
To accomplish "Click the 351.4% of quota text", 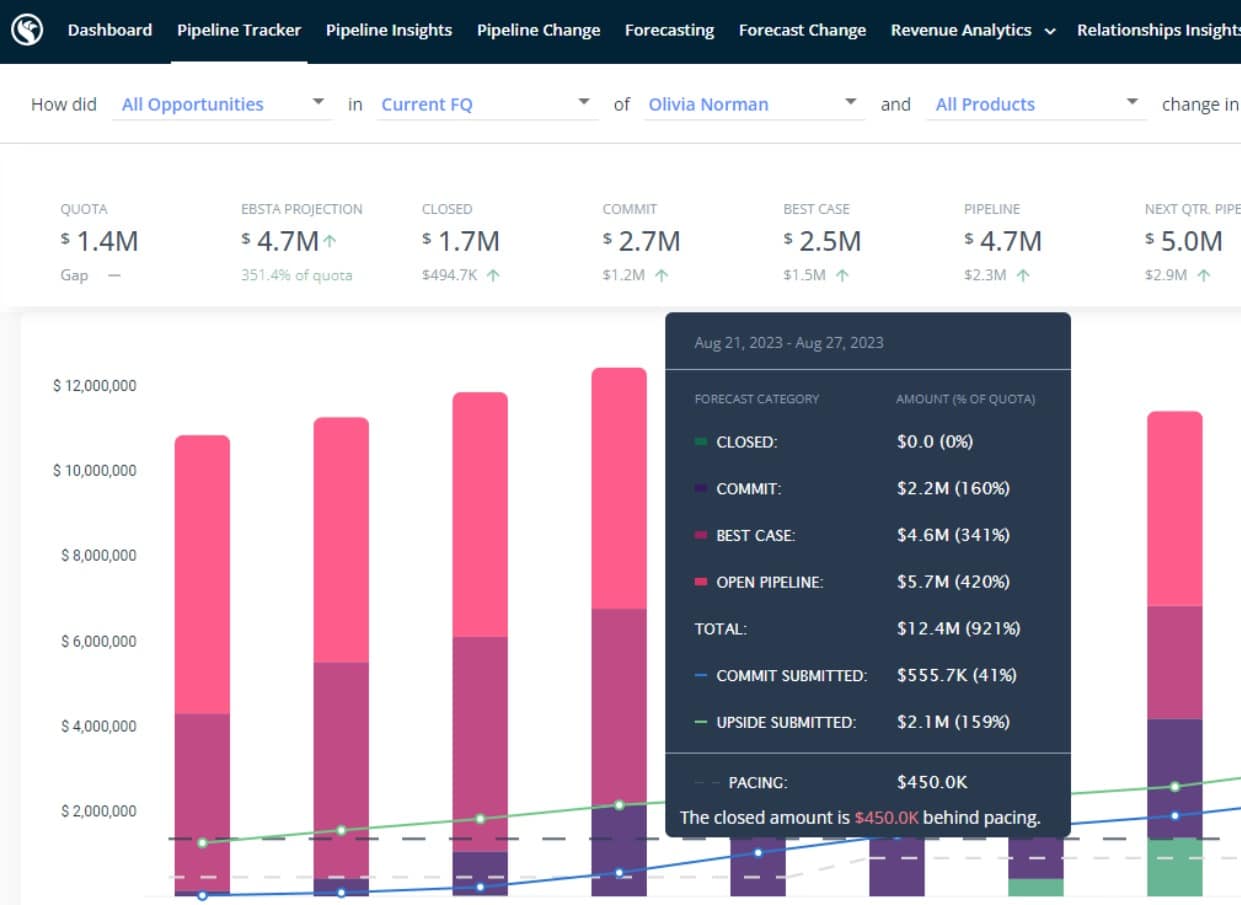I will [296, 275].
